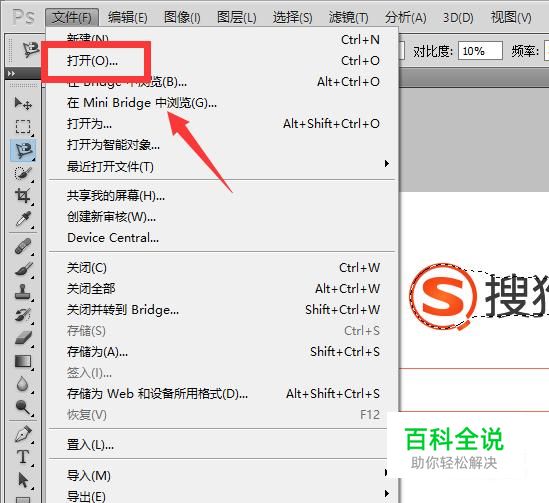Select the Eraser tool
This screenshot has width=549, height=503.
click(23, 338)
